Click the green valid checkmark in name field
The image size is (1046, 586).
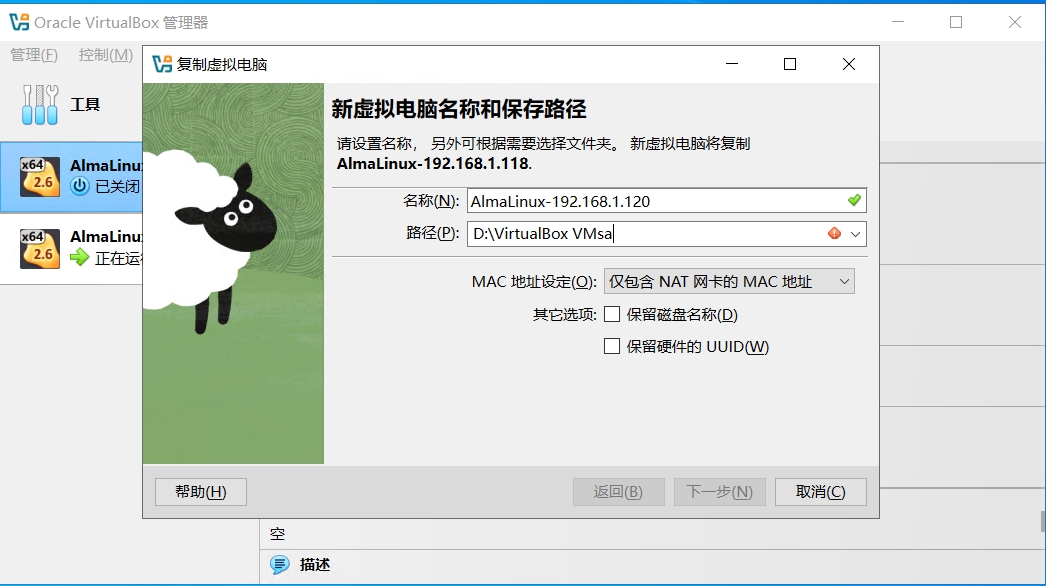pyautogui.click(x=855, y=200)
